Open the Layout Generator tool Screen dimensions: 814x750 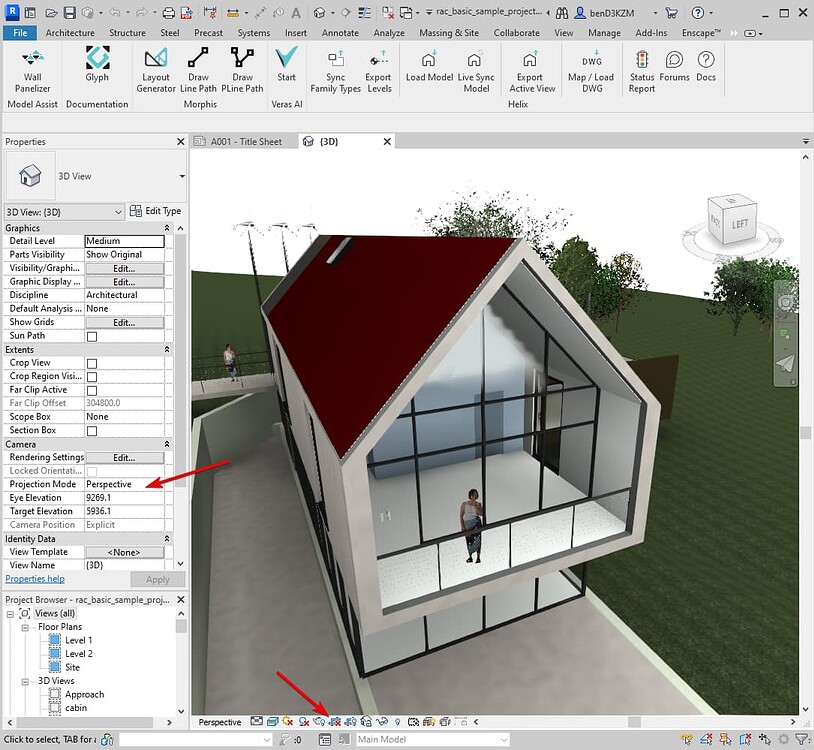155,70
